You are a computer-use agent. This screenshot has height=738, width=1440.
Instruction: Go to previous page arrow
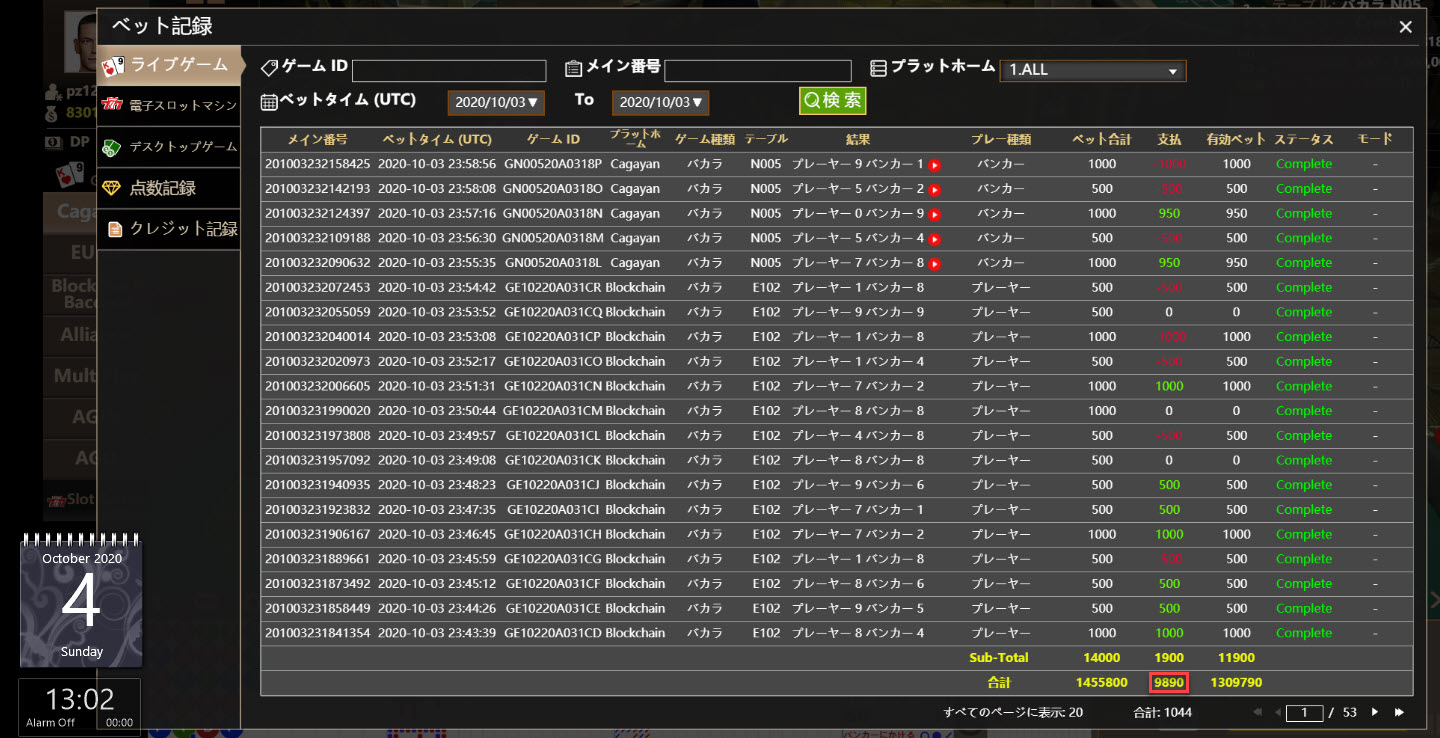[1278, 712]
